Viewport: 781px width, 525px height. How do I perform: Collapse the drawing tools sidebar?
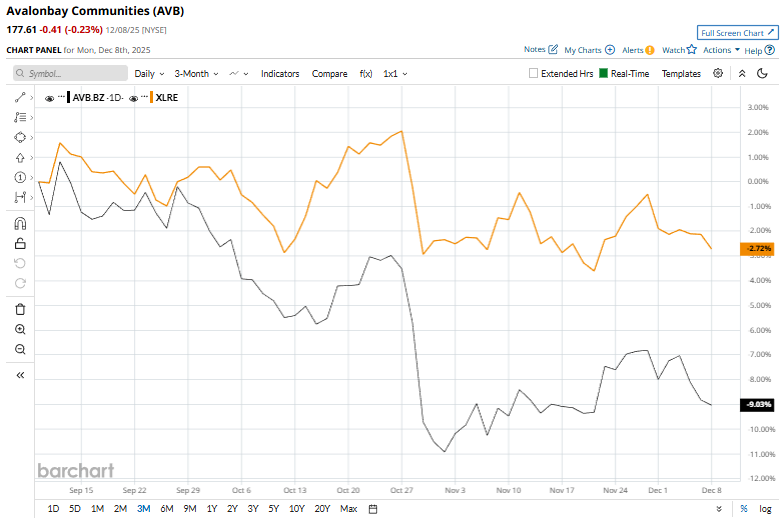20,375
